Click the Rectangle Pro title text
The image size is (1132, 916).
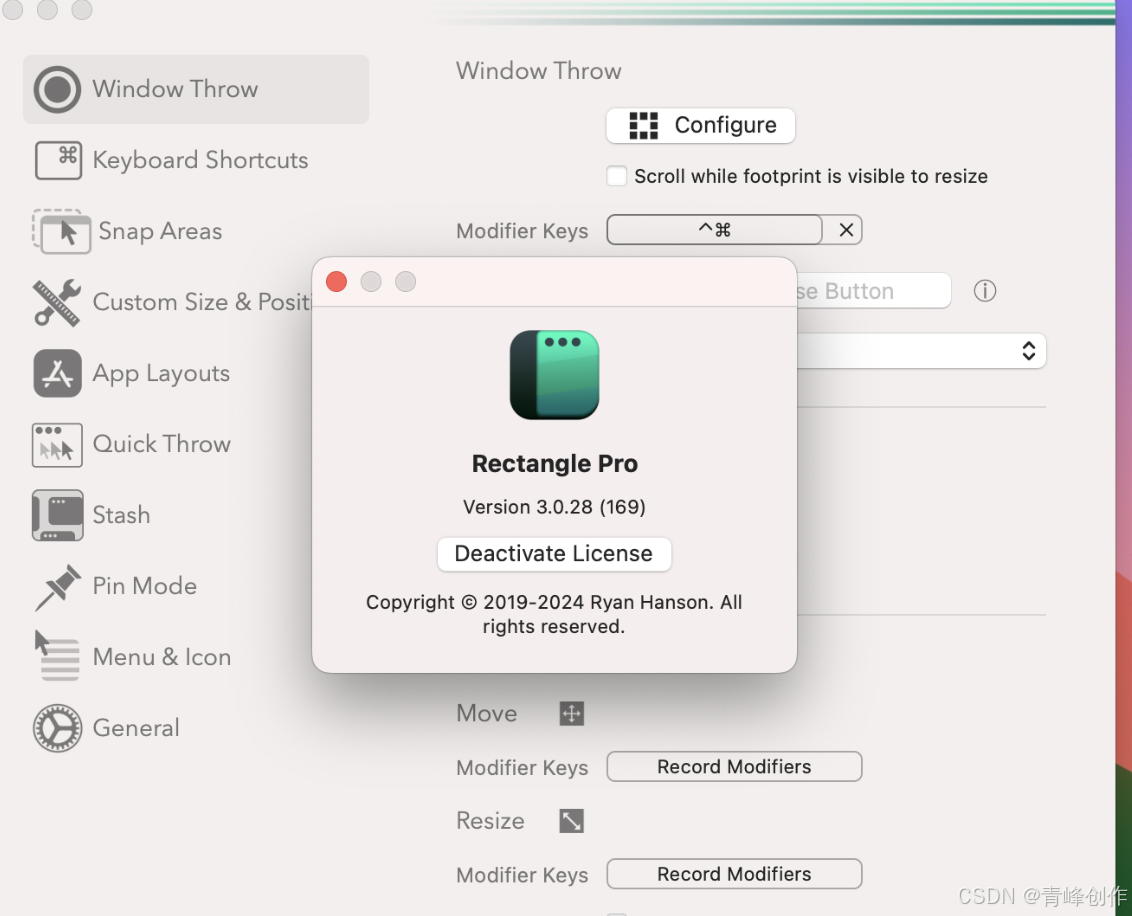tap(554, 463)
